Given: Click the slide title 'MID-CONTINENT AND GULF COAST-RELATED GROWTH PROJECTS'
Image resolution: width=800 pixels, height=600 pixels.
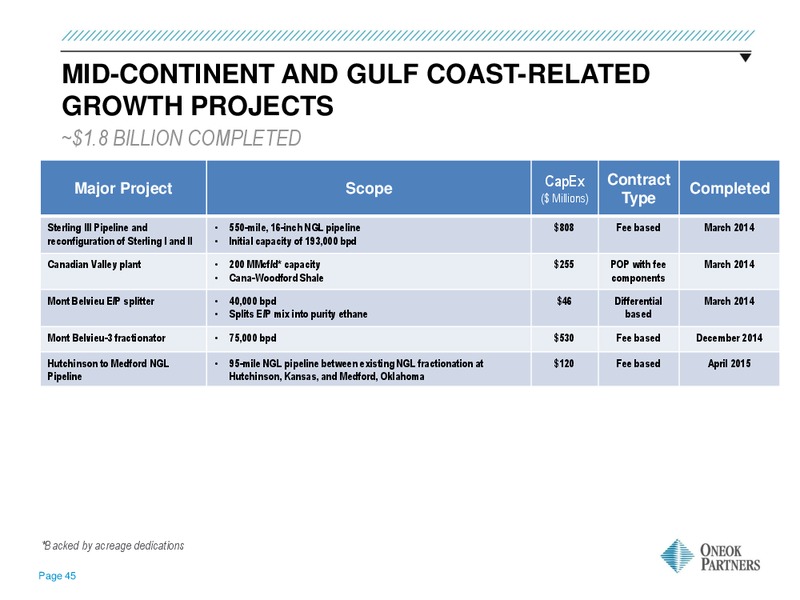Looking at the screenshot, I should point(356,90).
